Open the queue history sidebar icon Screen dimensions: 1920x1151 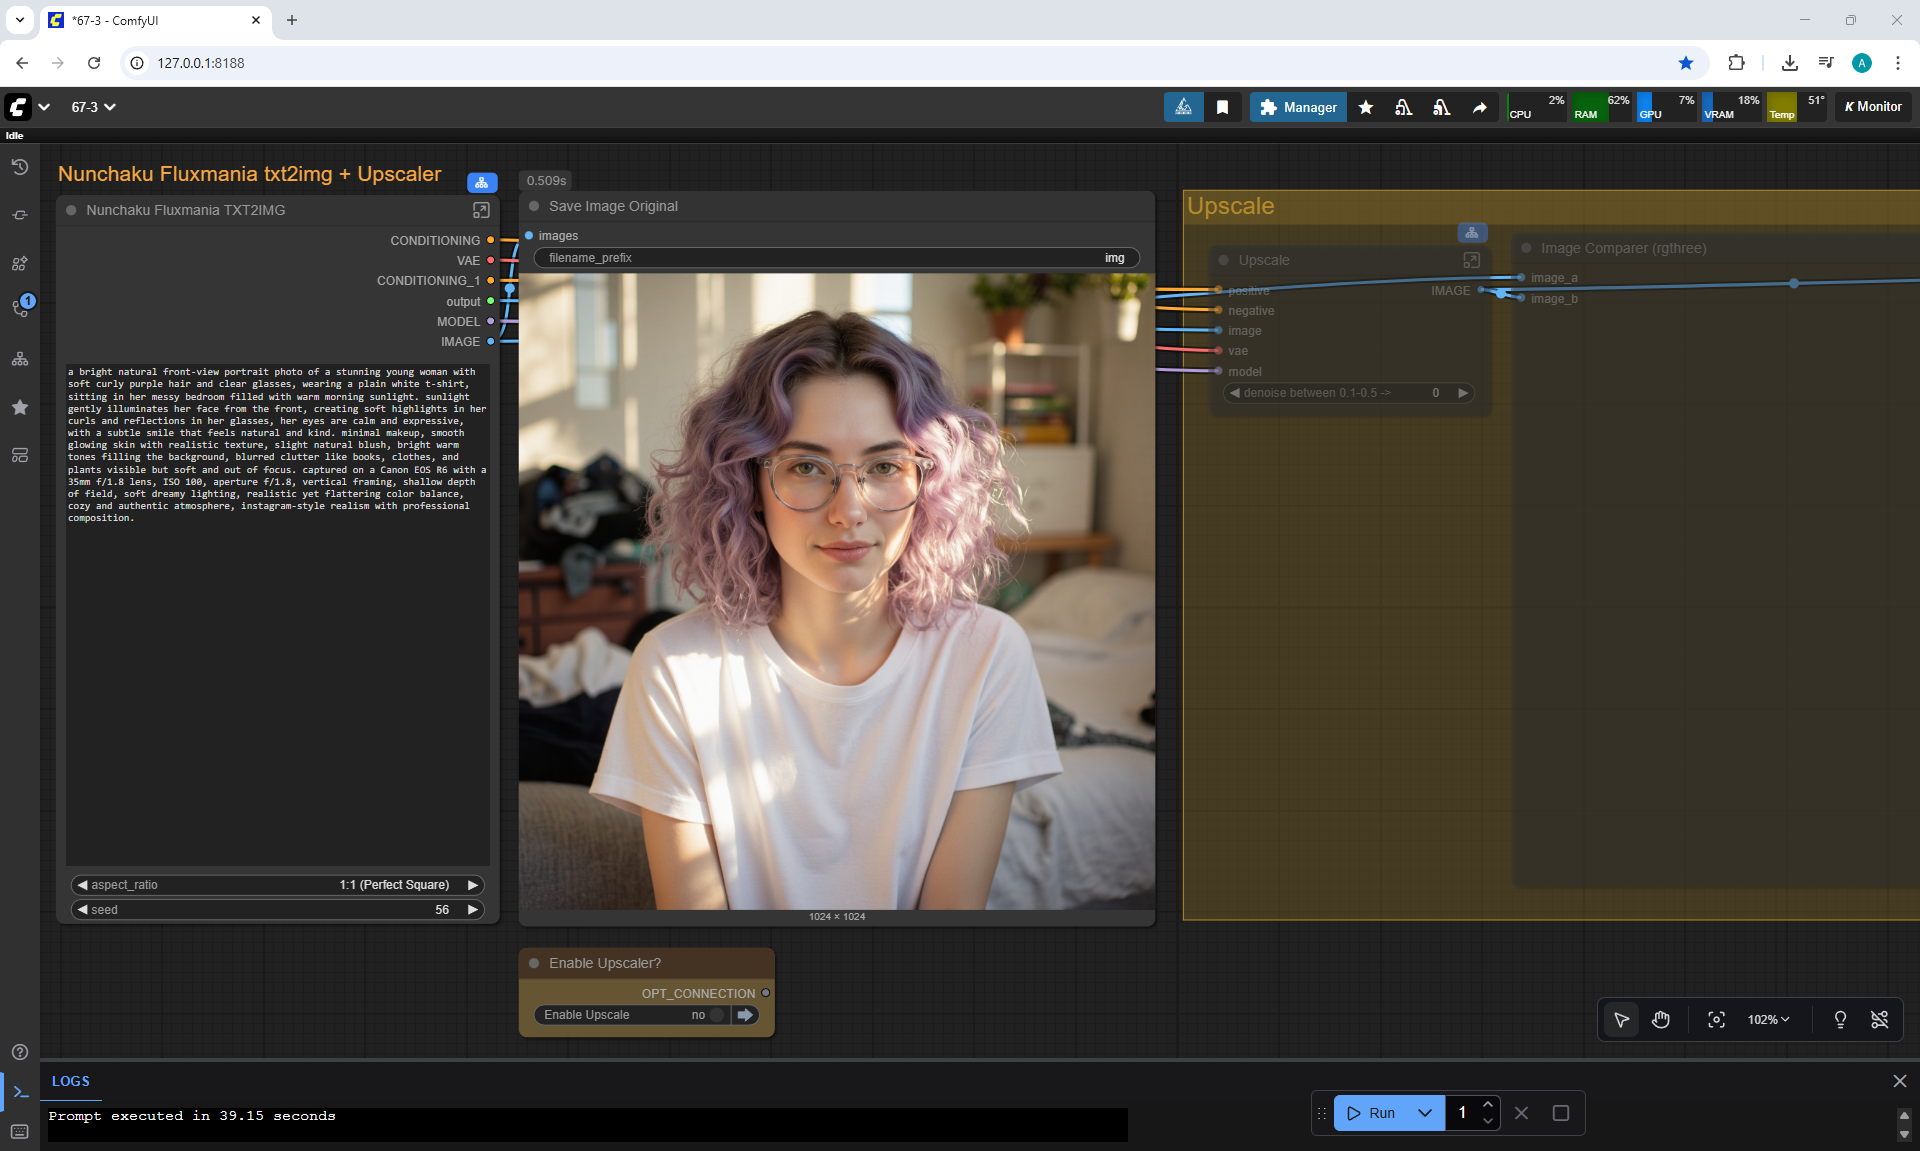[x=19, y=167]
